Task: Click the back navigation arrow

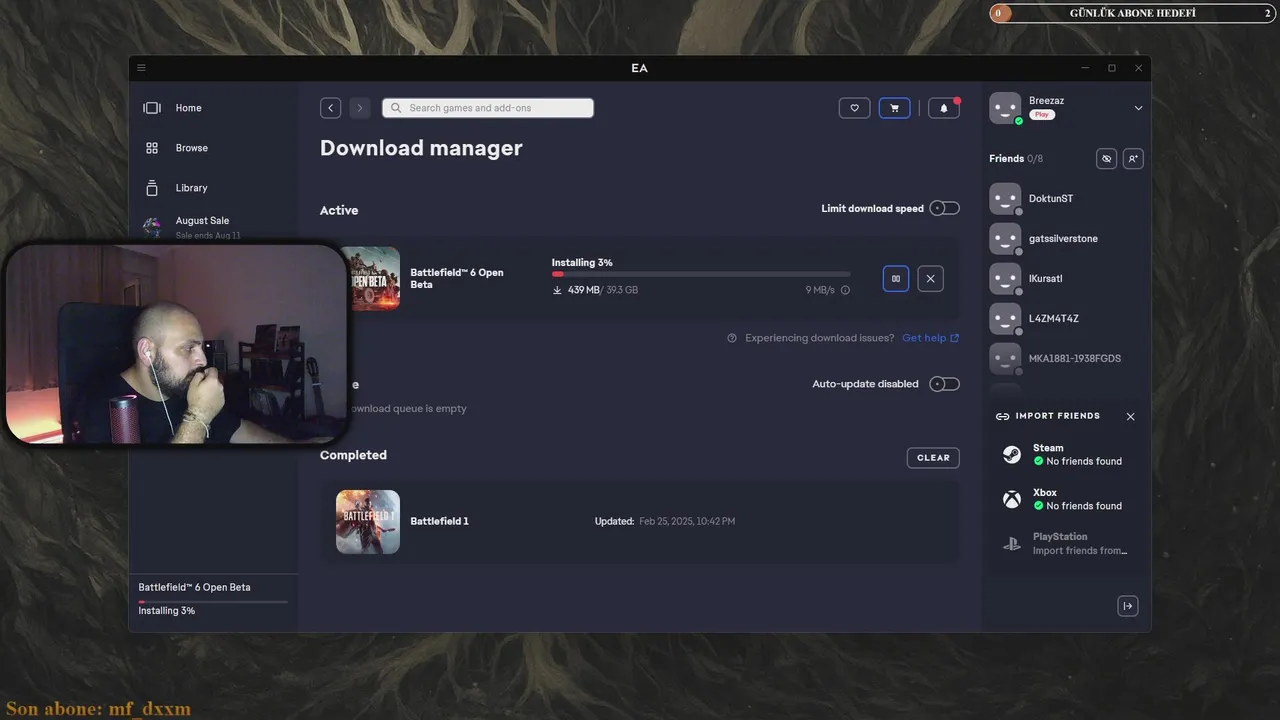Action: point(331,108)
